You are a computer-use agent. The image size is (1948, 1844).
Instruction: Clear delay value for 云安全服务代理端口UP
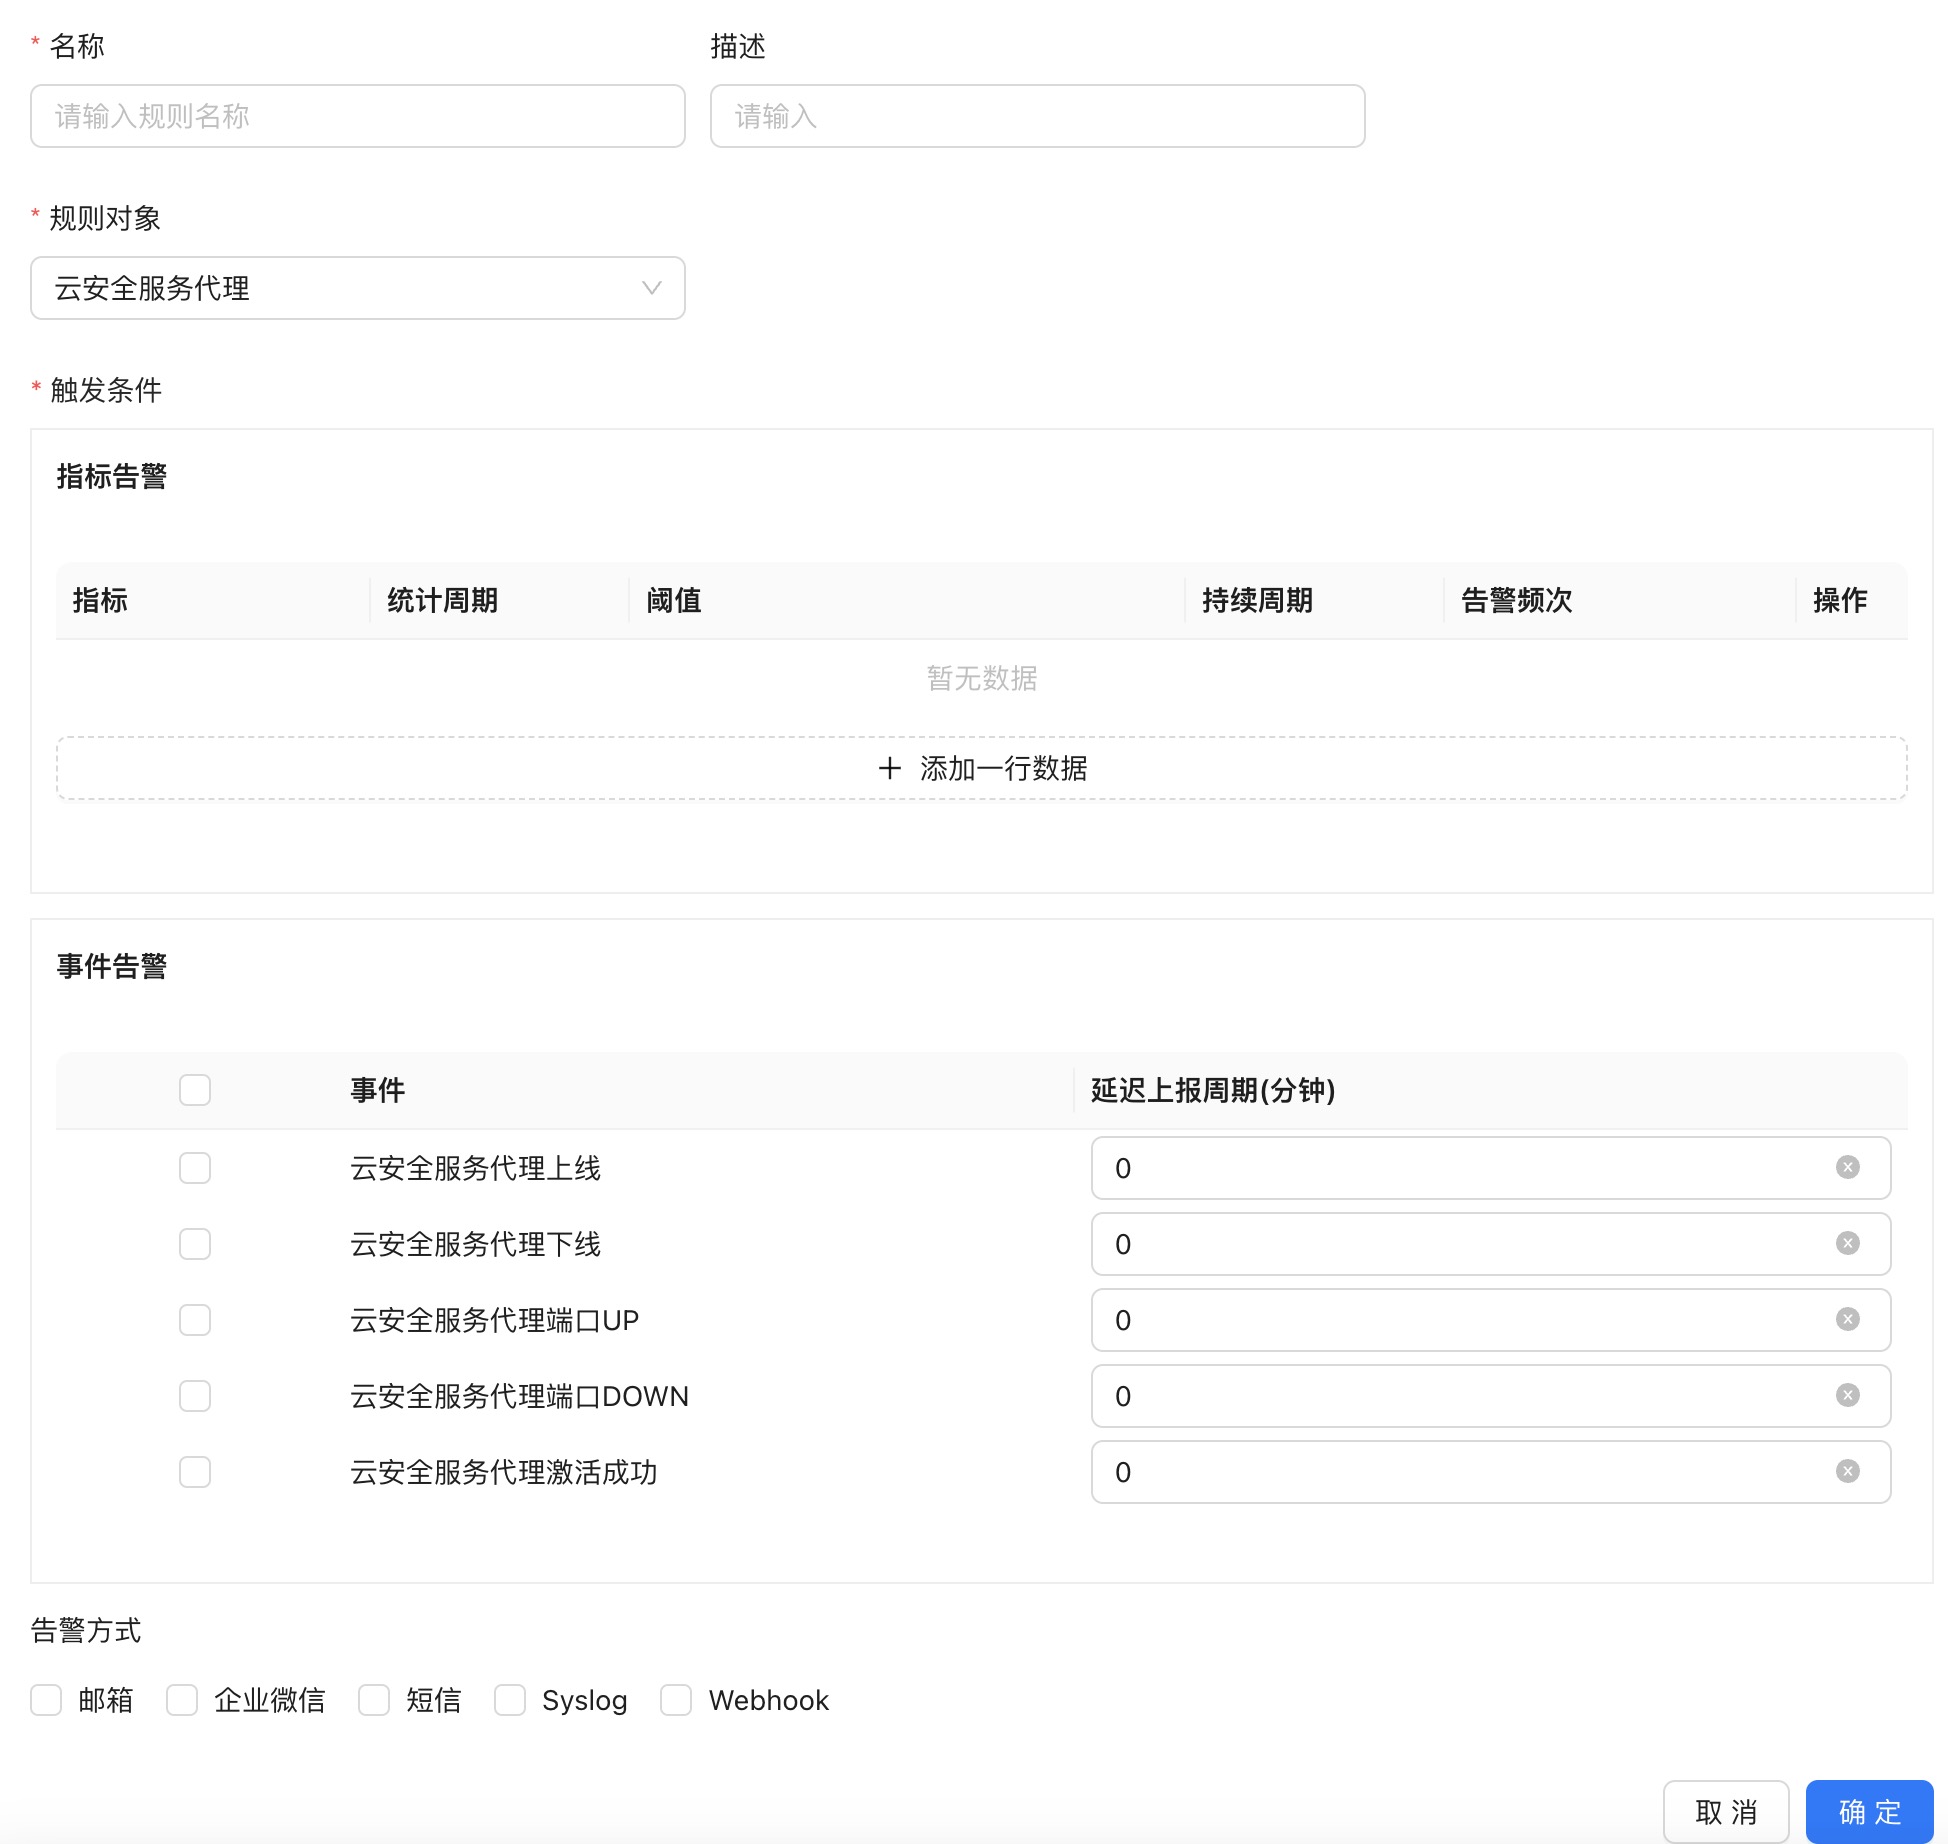pos(1847,1319)
